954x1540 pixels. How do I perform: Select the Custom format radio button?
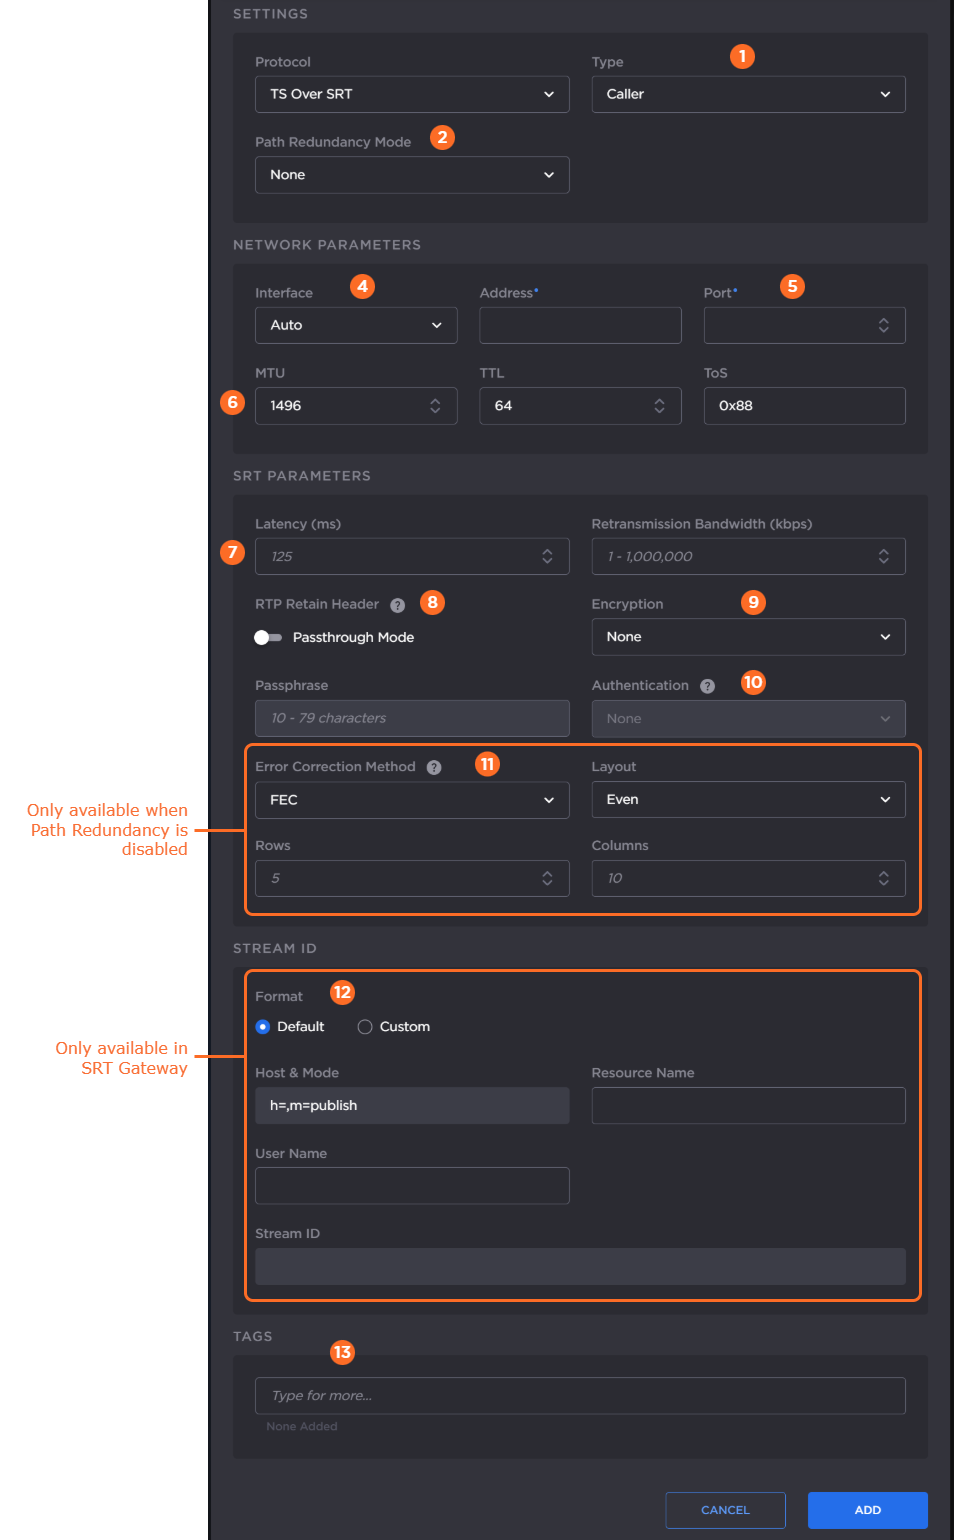coord(365,1027)
